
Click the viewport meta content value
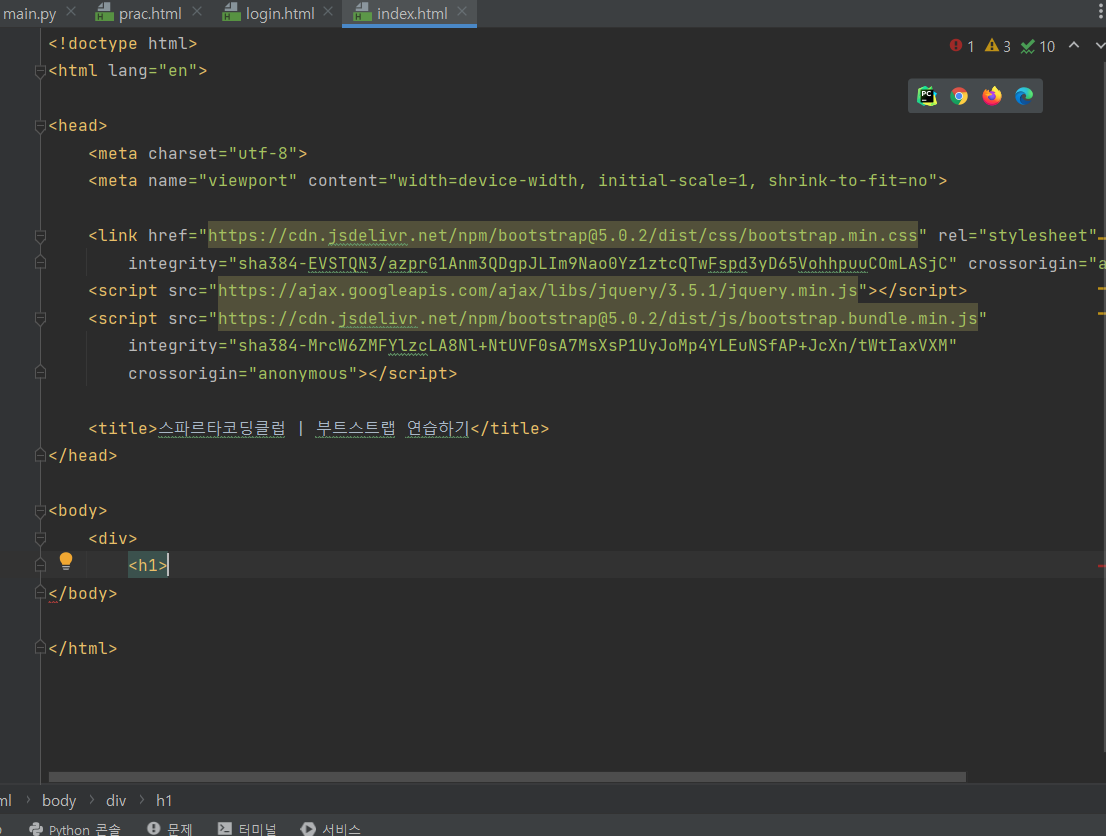point(662,181)
